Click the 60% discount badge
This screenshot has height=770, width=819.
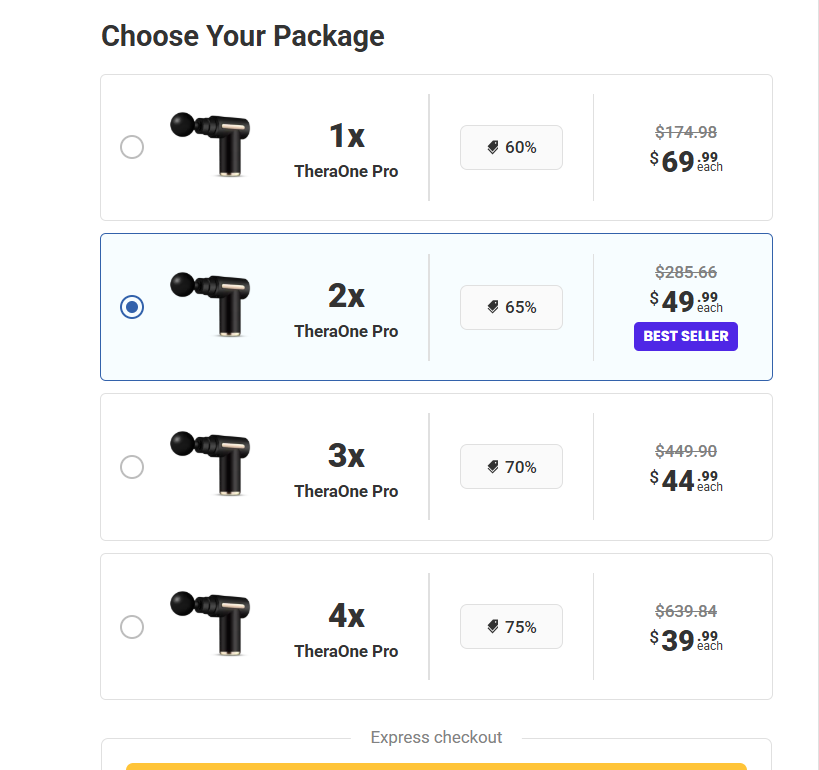pos(511,146)
